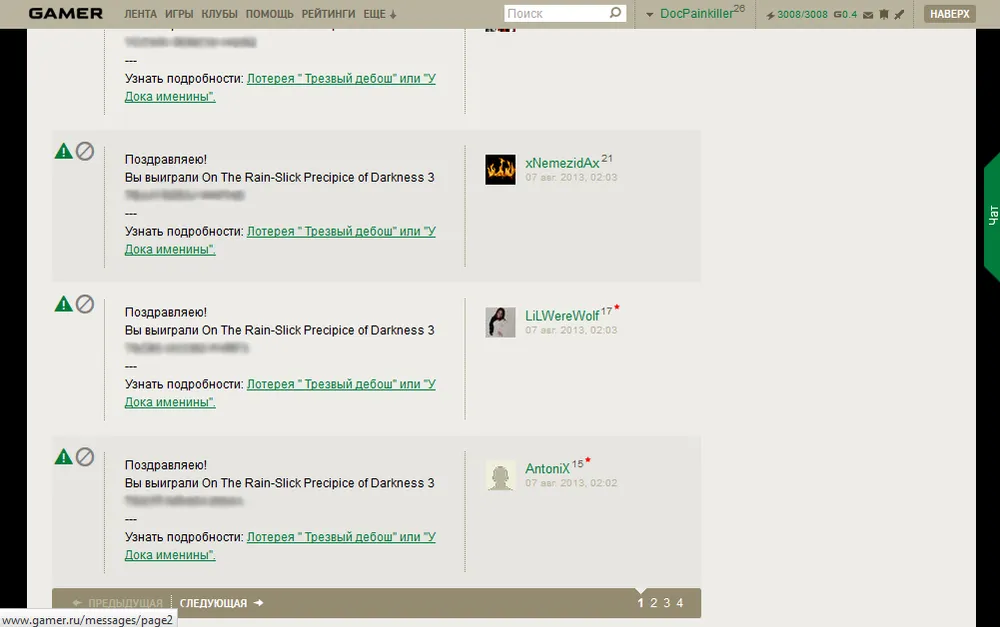The width and height of the screenshot is (1000, 627).
Task: Click the warning triangle next to AntoniX's message
Action: click(x=63, y=457)
